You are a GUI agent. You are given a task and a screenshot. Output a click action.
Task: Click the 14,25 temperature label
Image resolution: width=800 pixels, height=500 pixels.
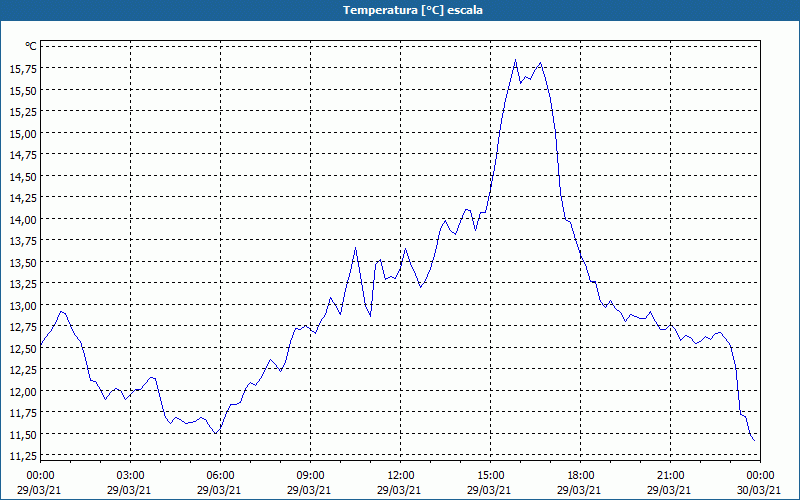click(x=23, y=197)
